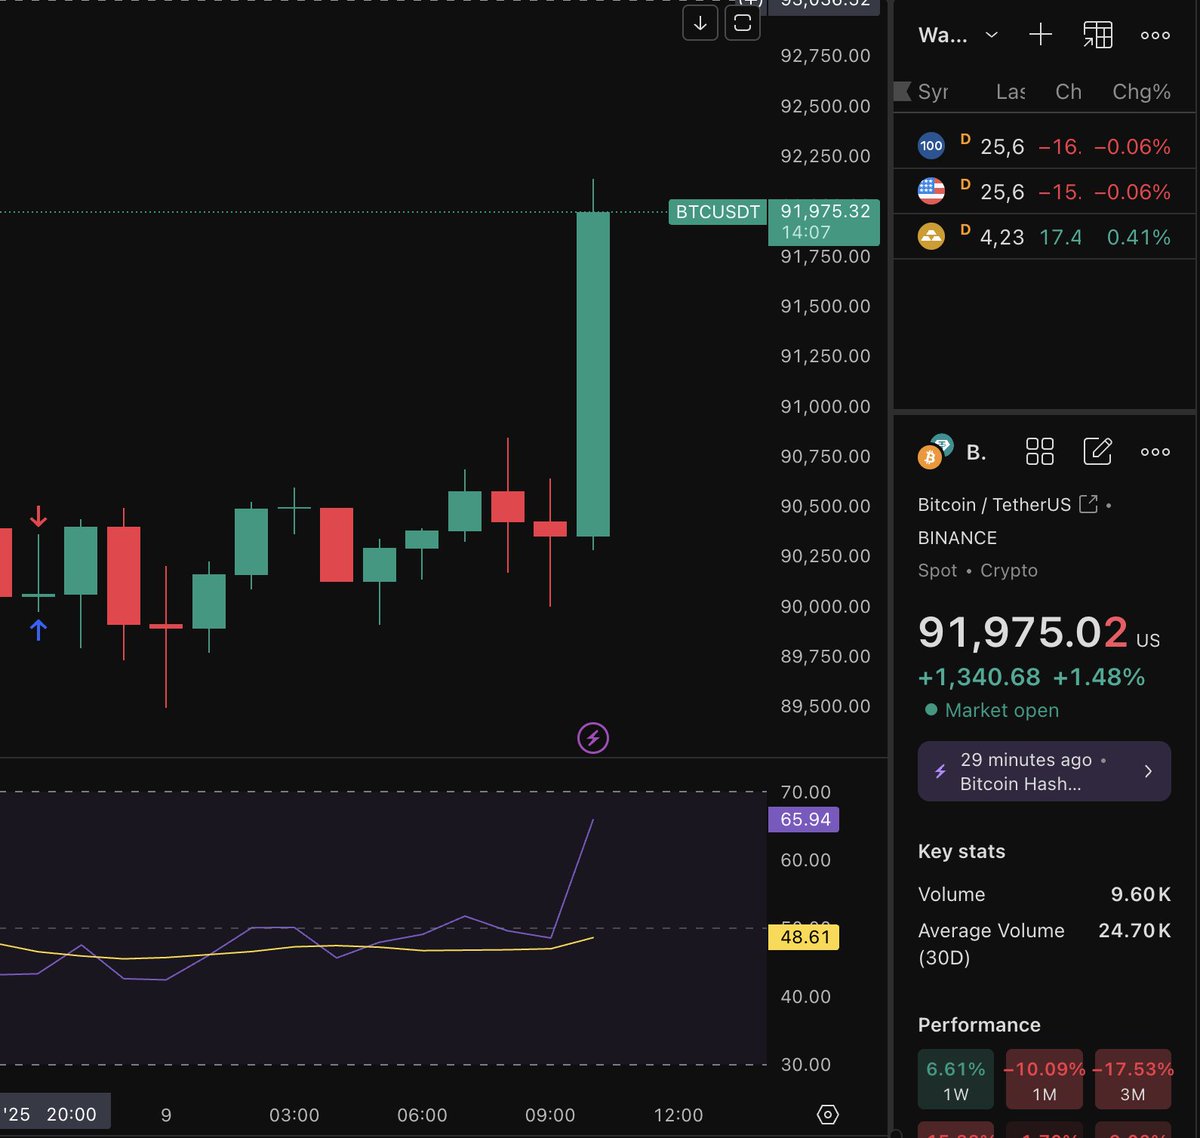Expand news with the right chevron arrow

1148,771
